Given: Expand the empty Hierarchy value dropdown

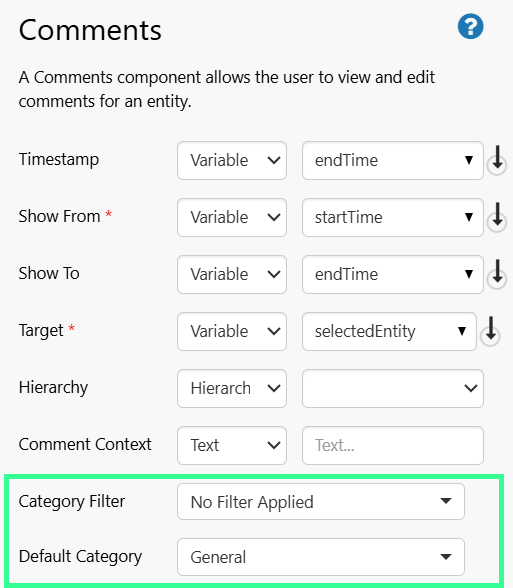Looking at the screenshot, I should [393, 388].
